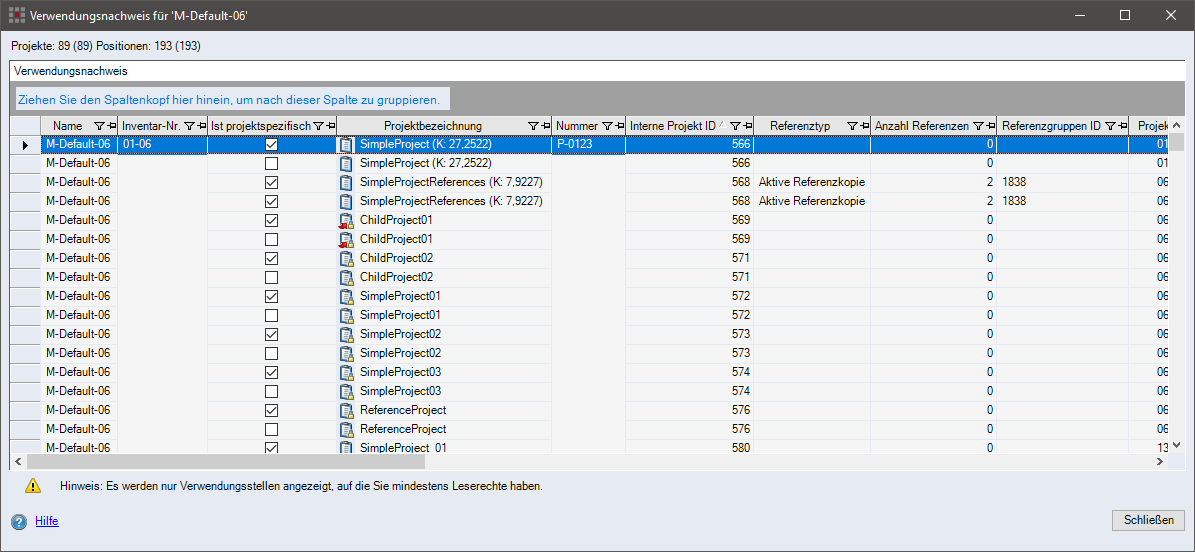
Task: Check the empty SimpleProject02 checkbox
Action: (x=271, y=353)
